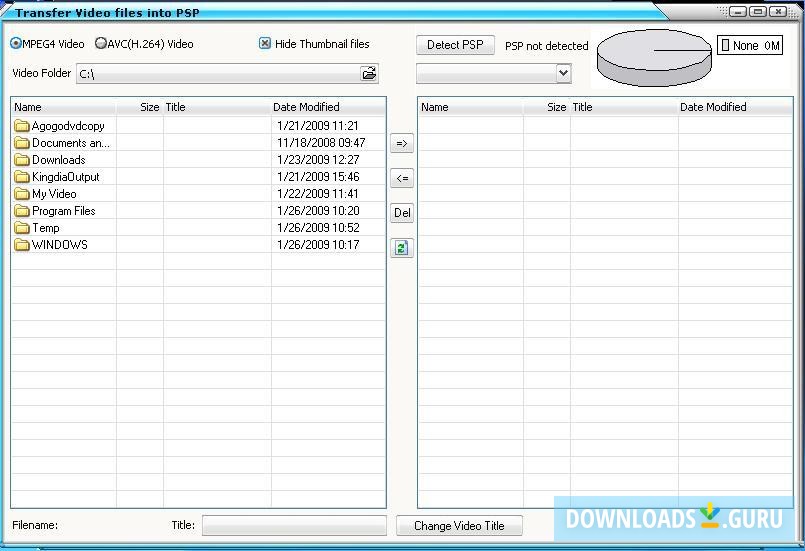The height and width of the screenshot is (551, 805).
Task: Click the Detect PSP button
Action: point(455,45)
